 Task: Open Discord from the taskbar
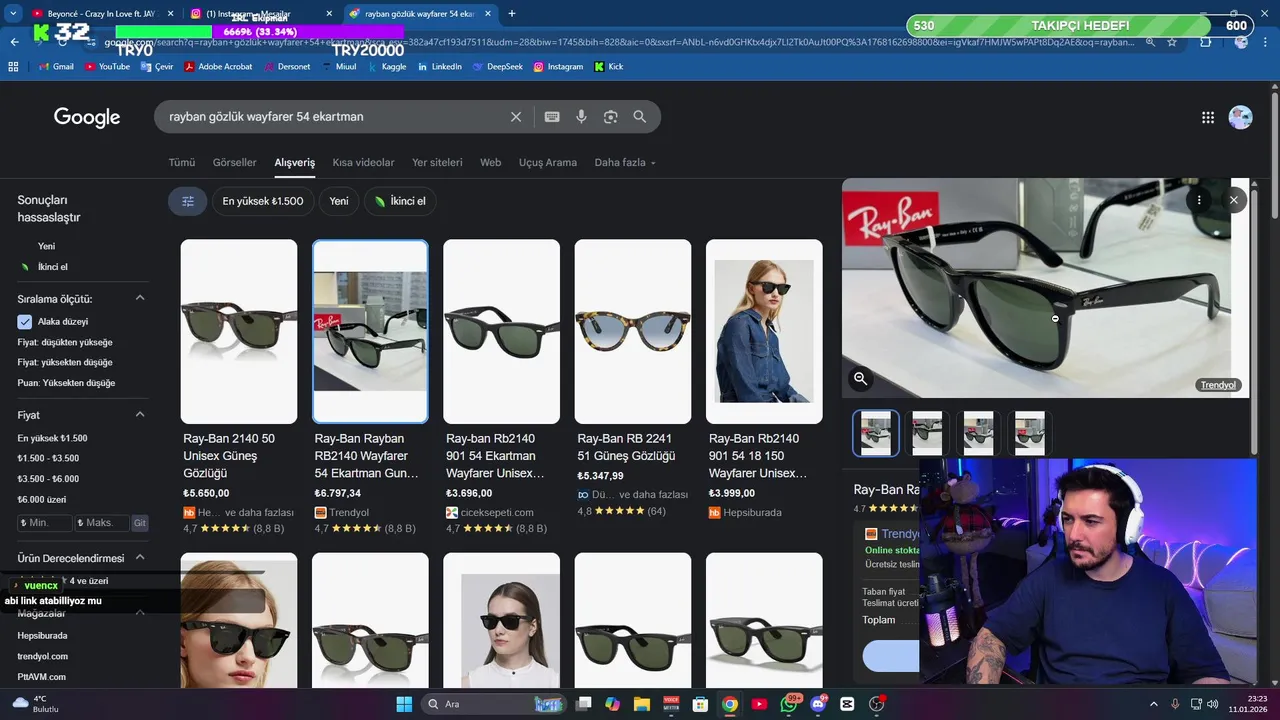click(x=818, y=704)
